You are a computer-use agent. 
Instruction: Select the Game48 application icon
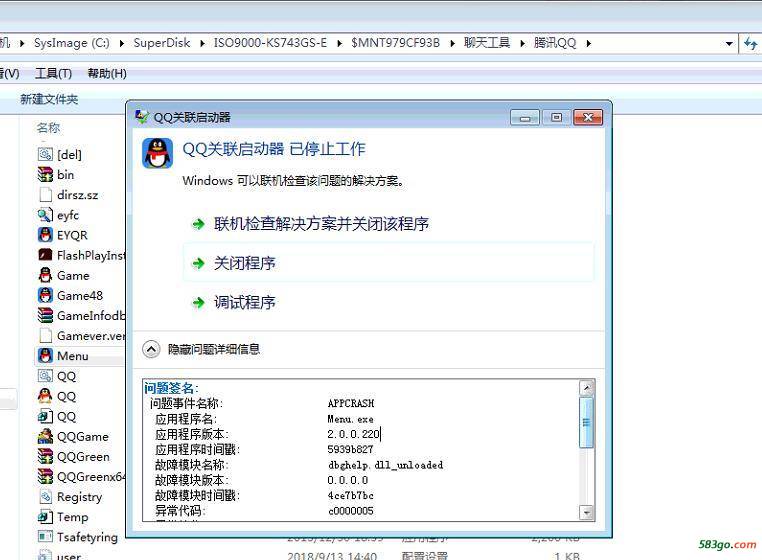pos(45,295)
